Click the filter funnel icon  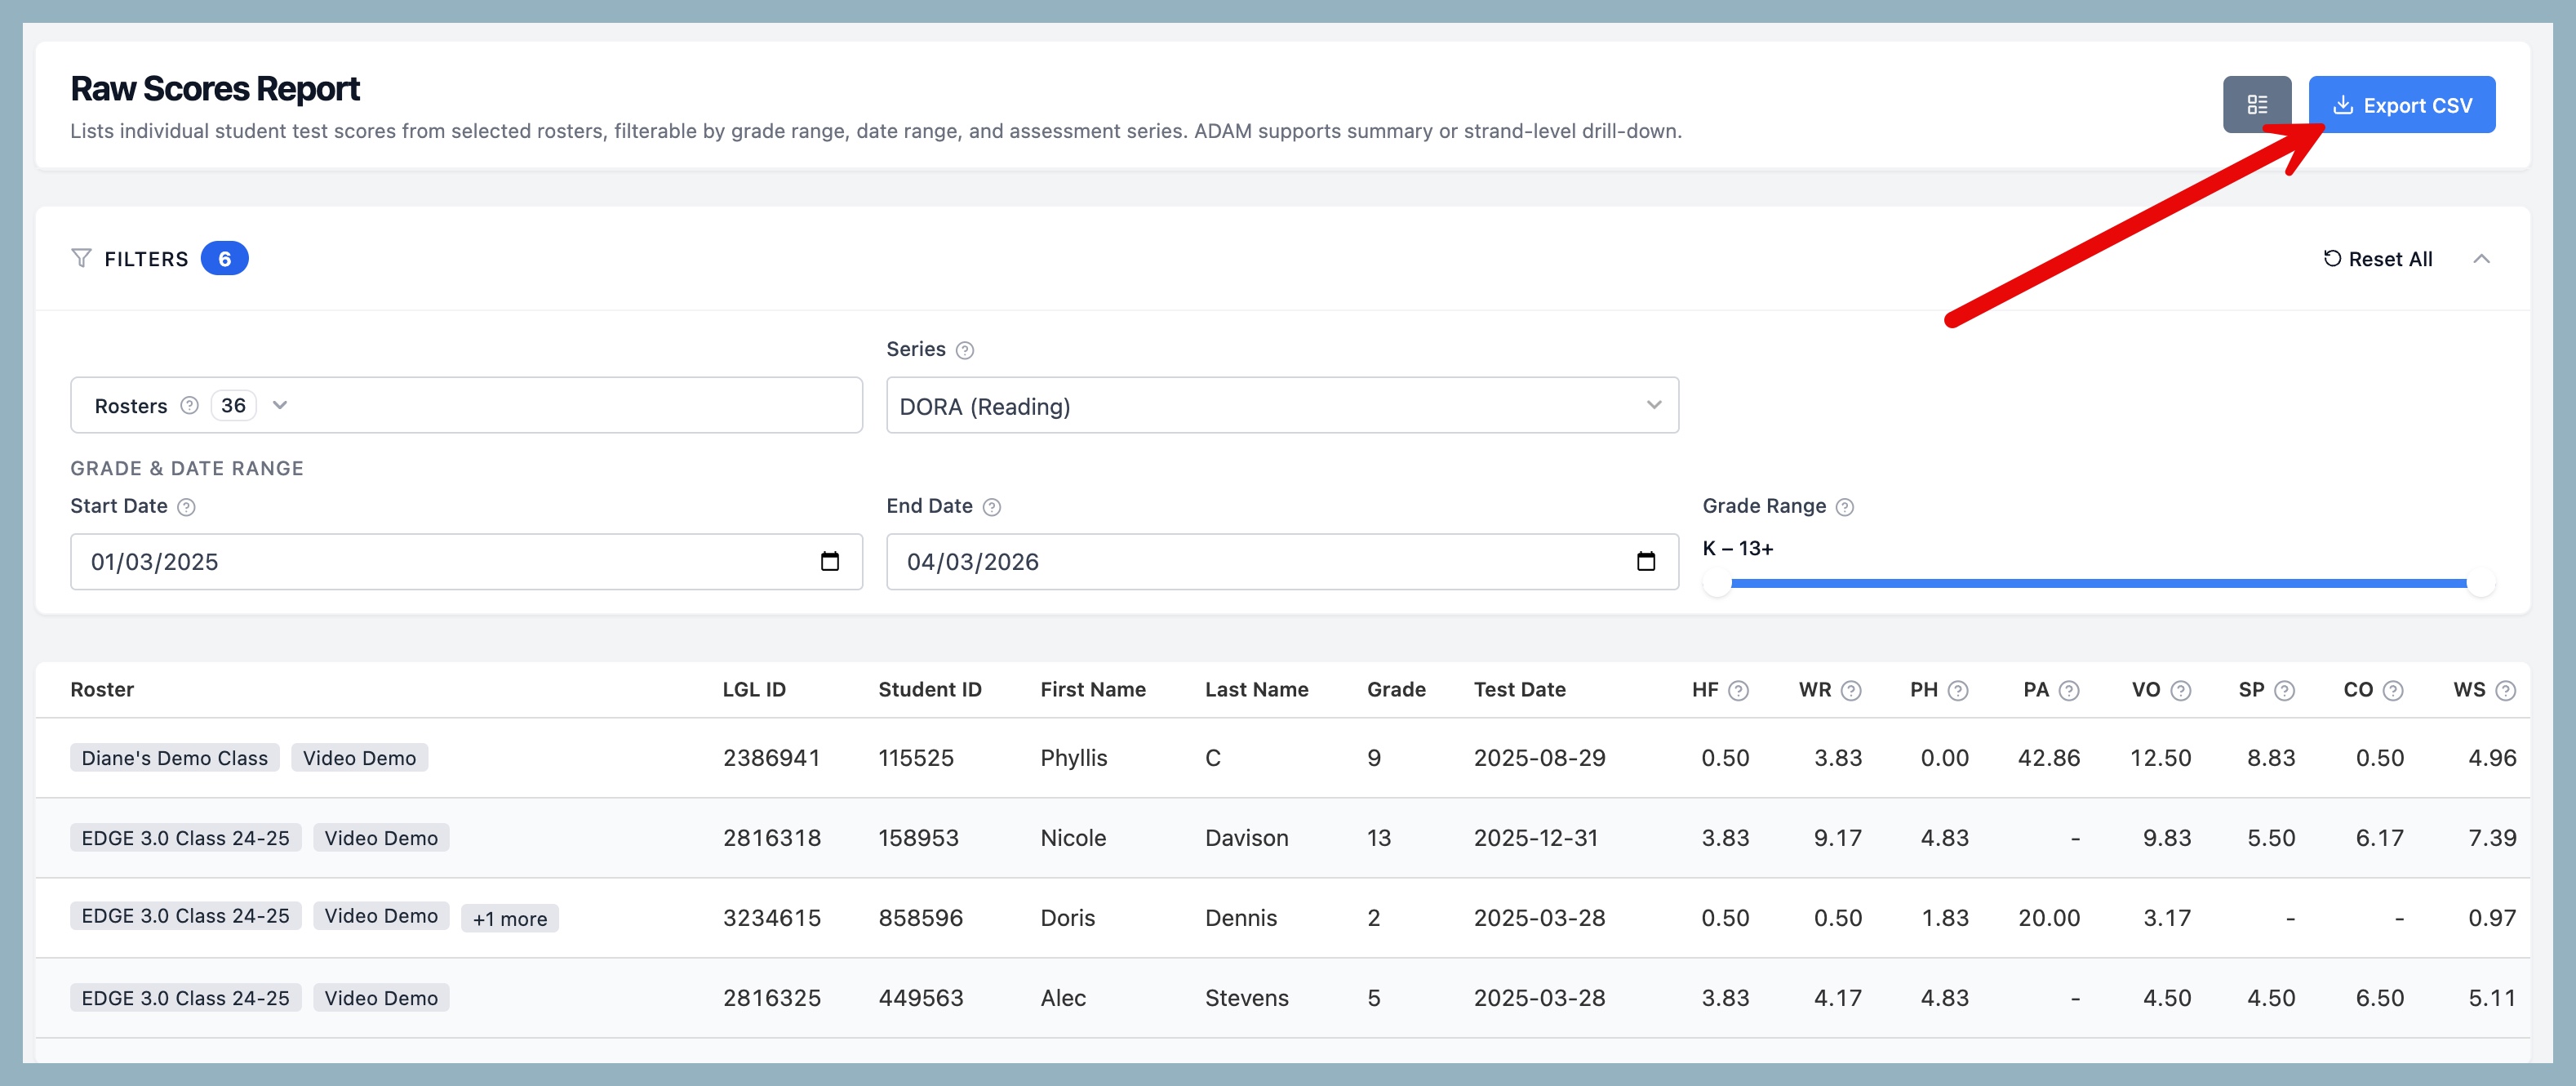81,258
